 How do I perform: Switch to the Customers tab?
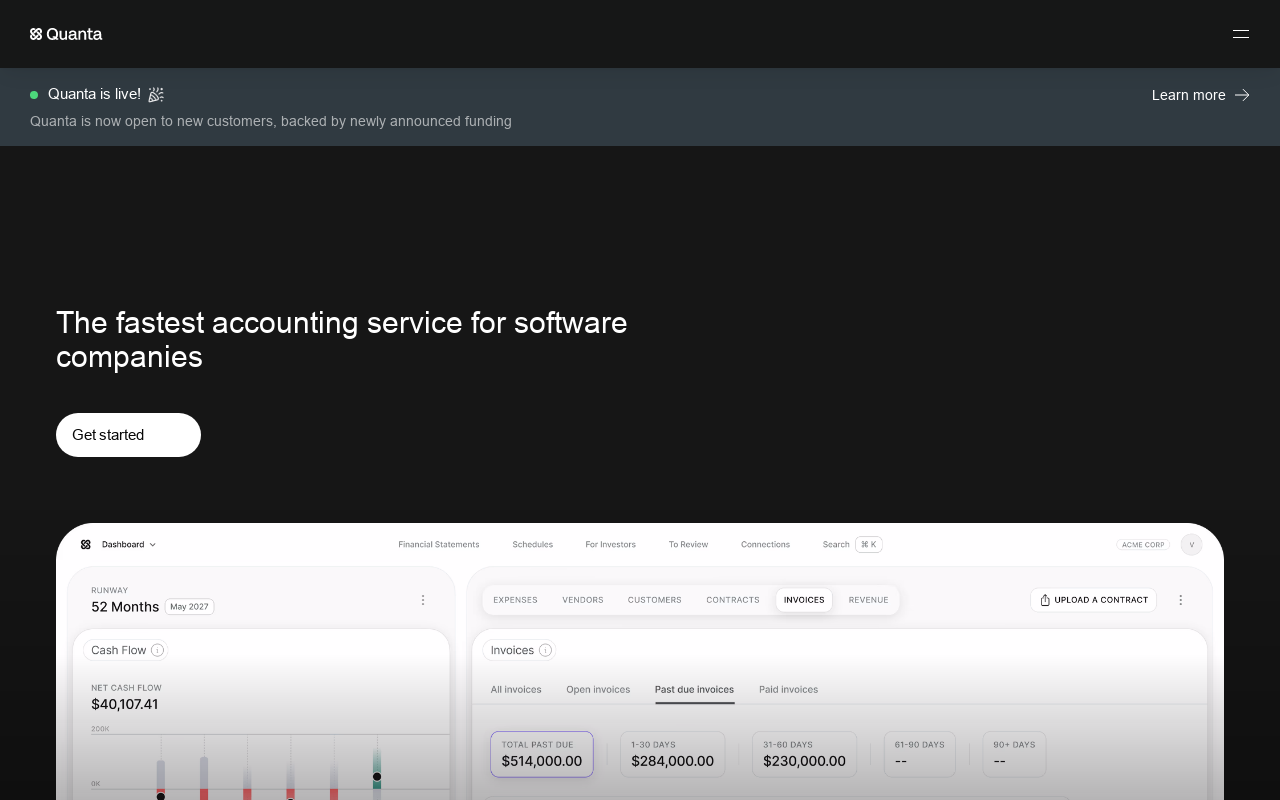click(655, 600)
